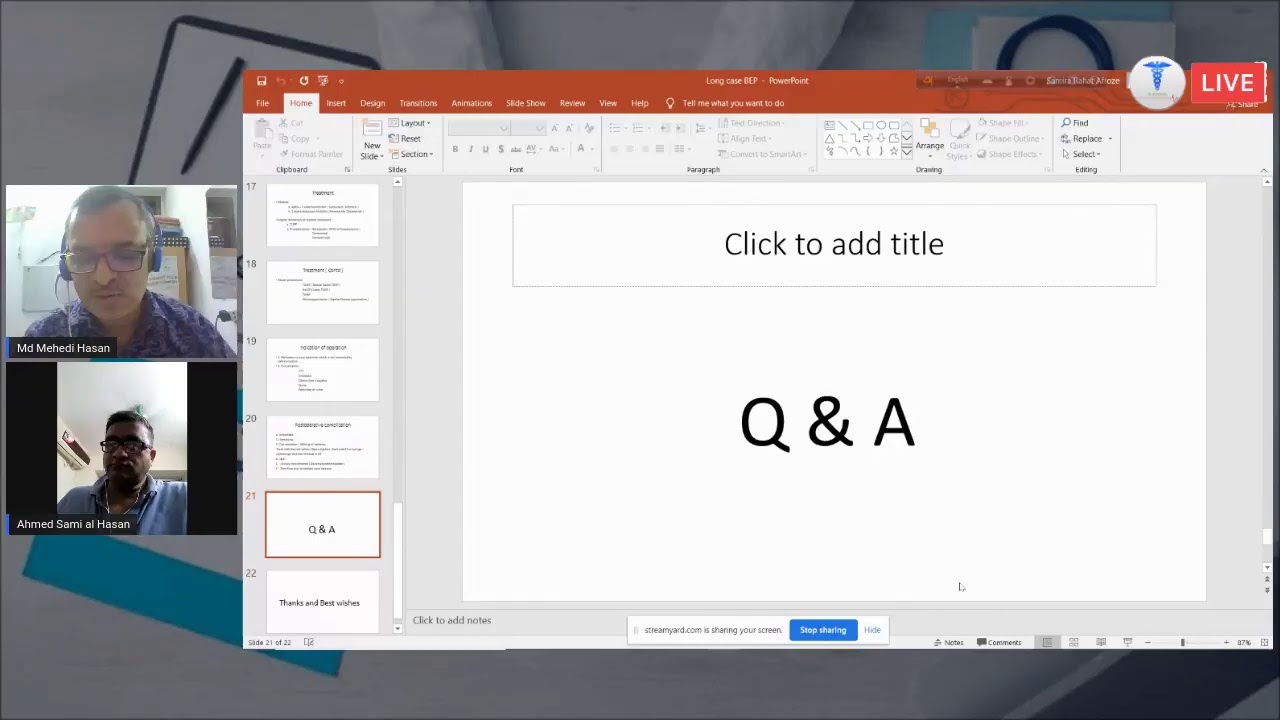1280x720 pixels.
Task: Open the Animations ribbon tab
Action: coord(471,103)
